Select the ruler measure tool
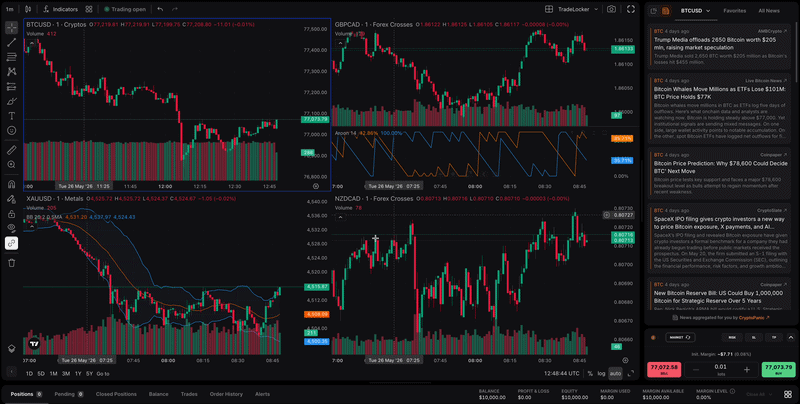The width and height of the screenshot is (800, 404). [11, 149]
